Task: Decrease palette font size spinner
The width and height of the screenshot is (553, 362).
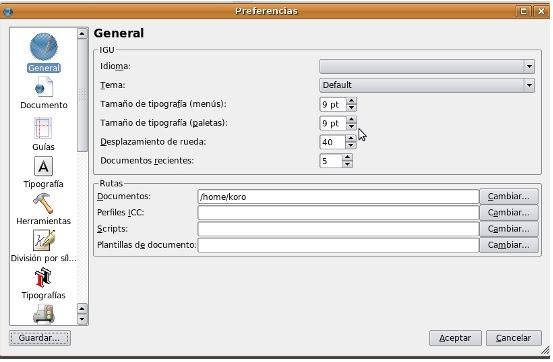Action: tap(351, 126)
